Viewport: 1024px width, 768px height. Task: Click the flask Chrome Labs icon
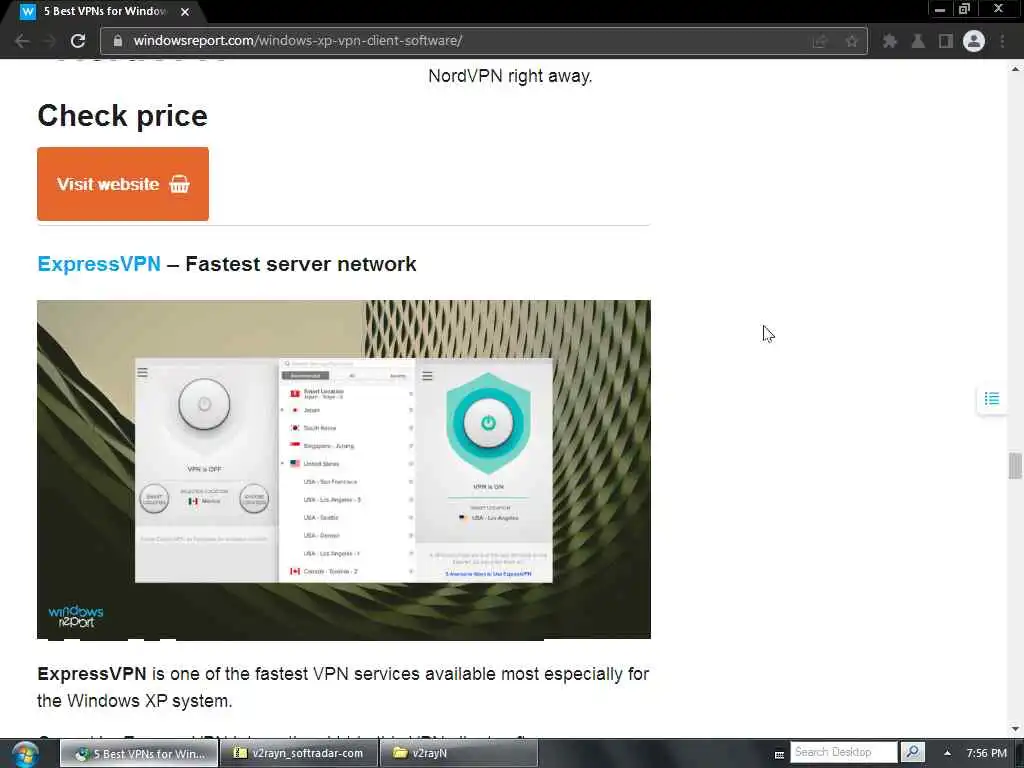pos(918,41)
